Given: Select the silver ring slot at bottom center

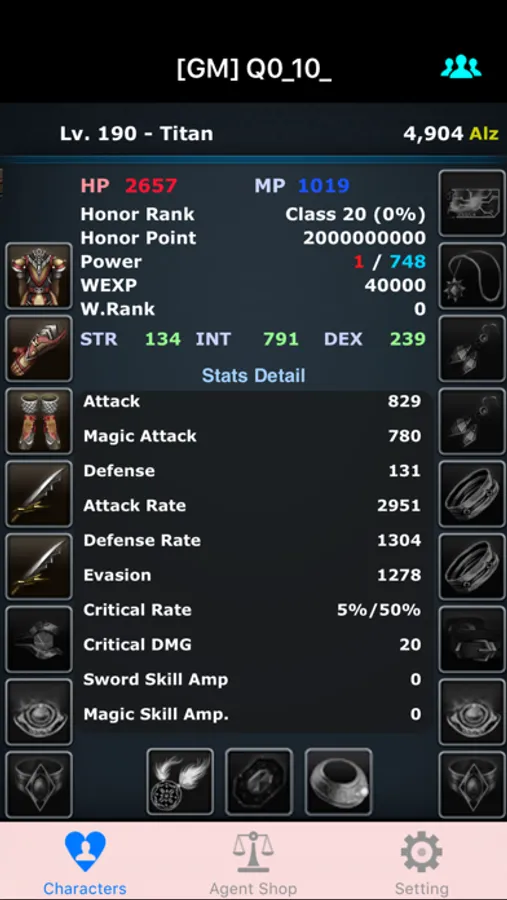Looking at the screenshot, I should pyautogui.click(x=338, y=782).
